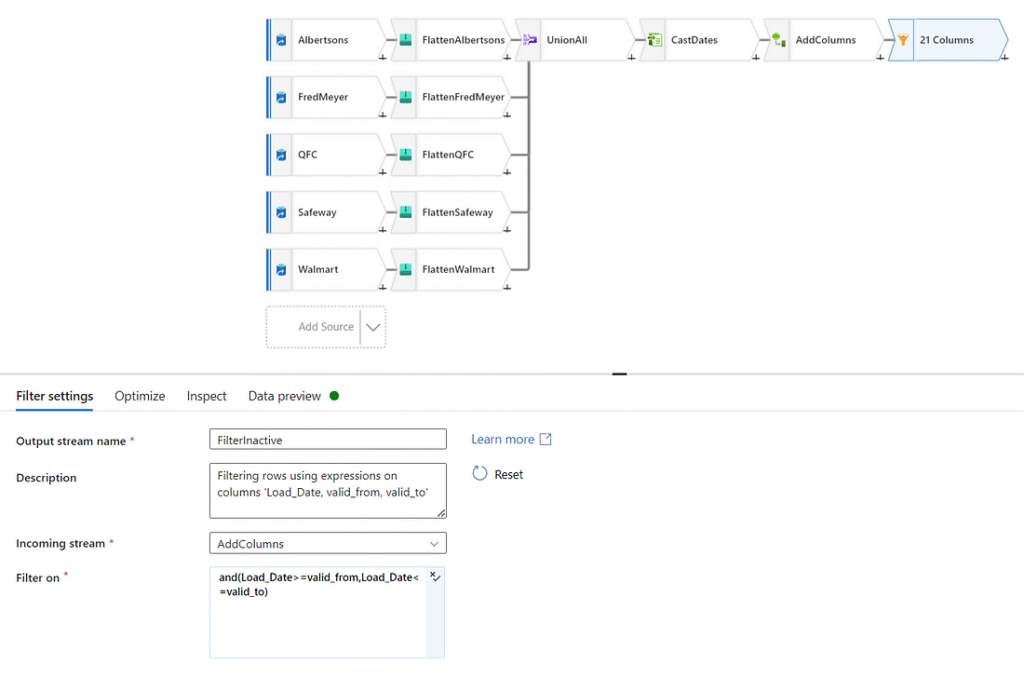The height and width of the screenshot is (692, 1024).
Task: Select the Albertsons source node label
Action: (x=323, y=40)
